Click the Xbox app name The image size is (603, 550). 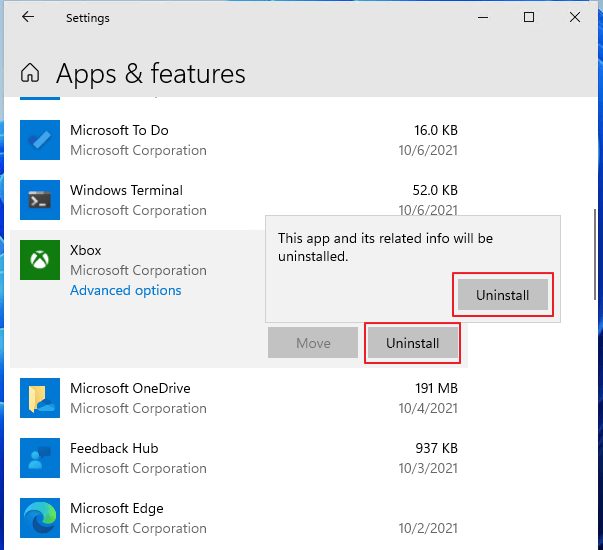point(85,250)
